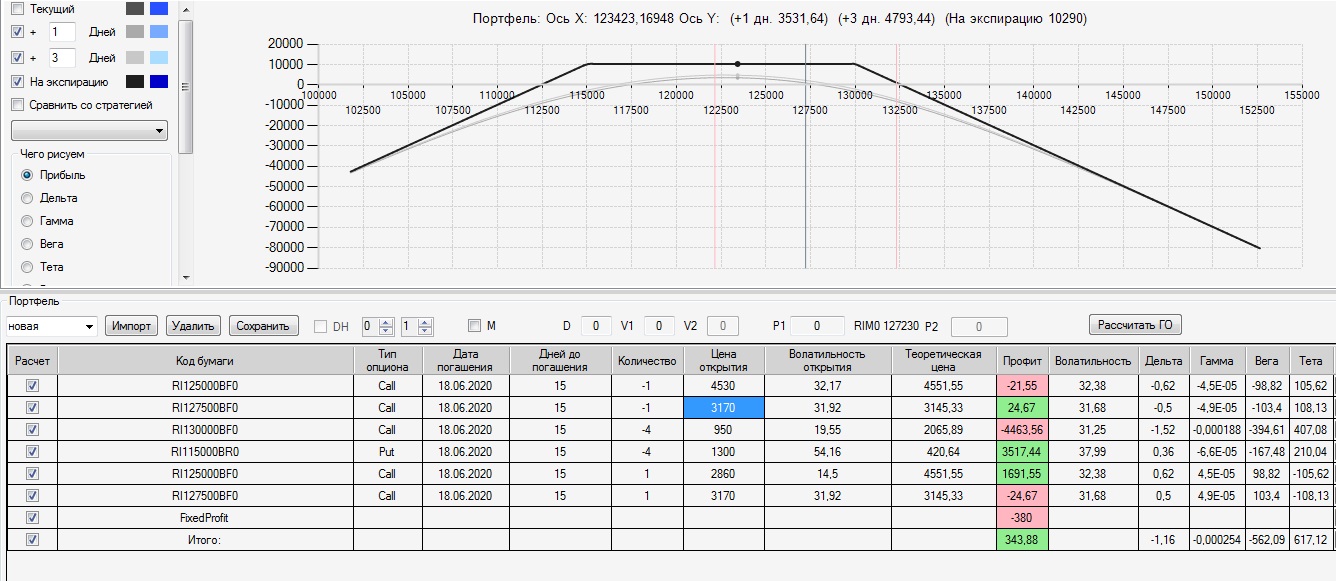Open the strategy comparison dropdown
The height and width of the screenshot is (581, 1336).
click(89, 131)
